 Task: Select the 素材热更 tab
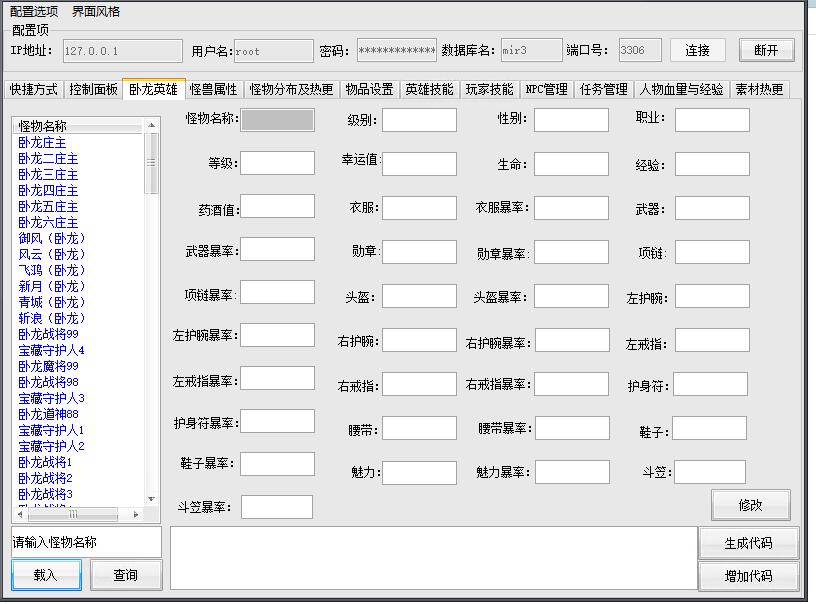[759, 89]
